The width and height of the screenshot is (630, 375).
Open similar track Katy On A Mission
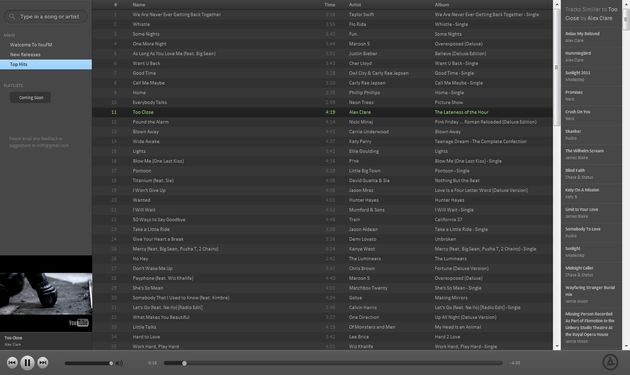(x=582, y=190)
